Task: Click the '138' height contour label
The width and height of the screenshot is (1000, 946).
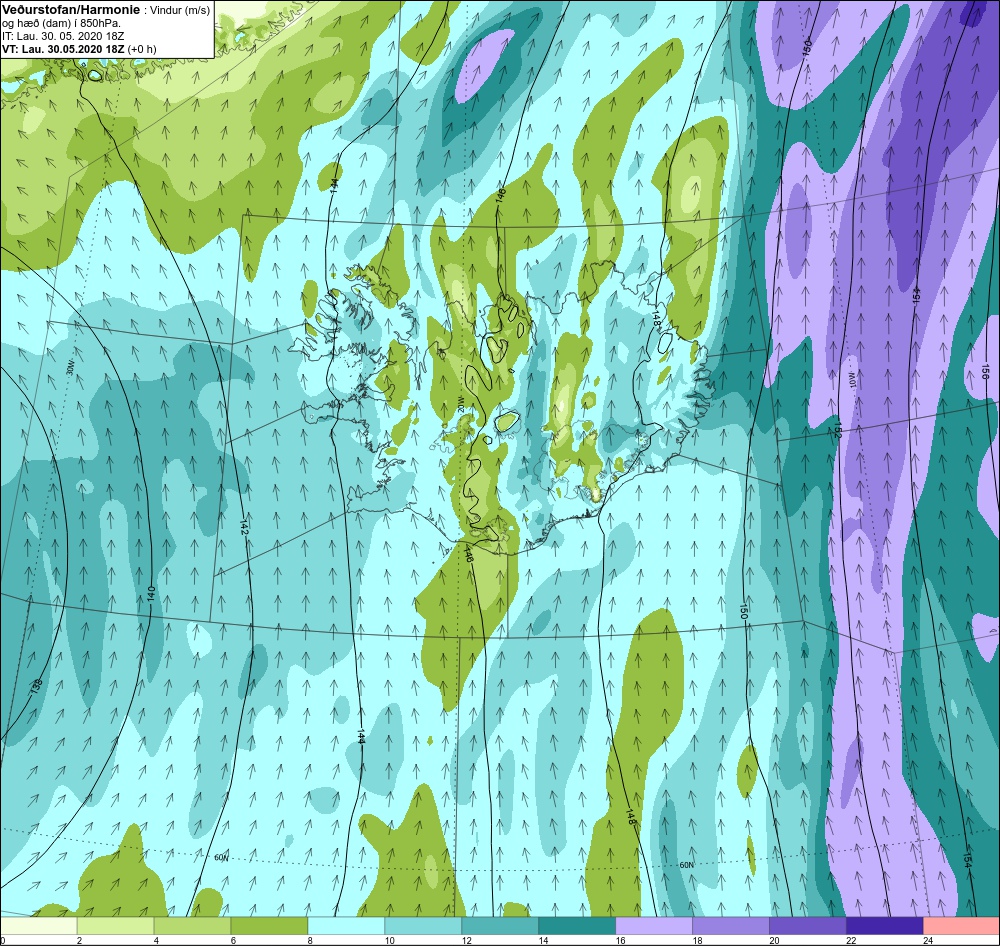Action: (36, 686)
